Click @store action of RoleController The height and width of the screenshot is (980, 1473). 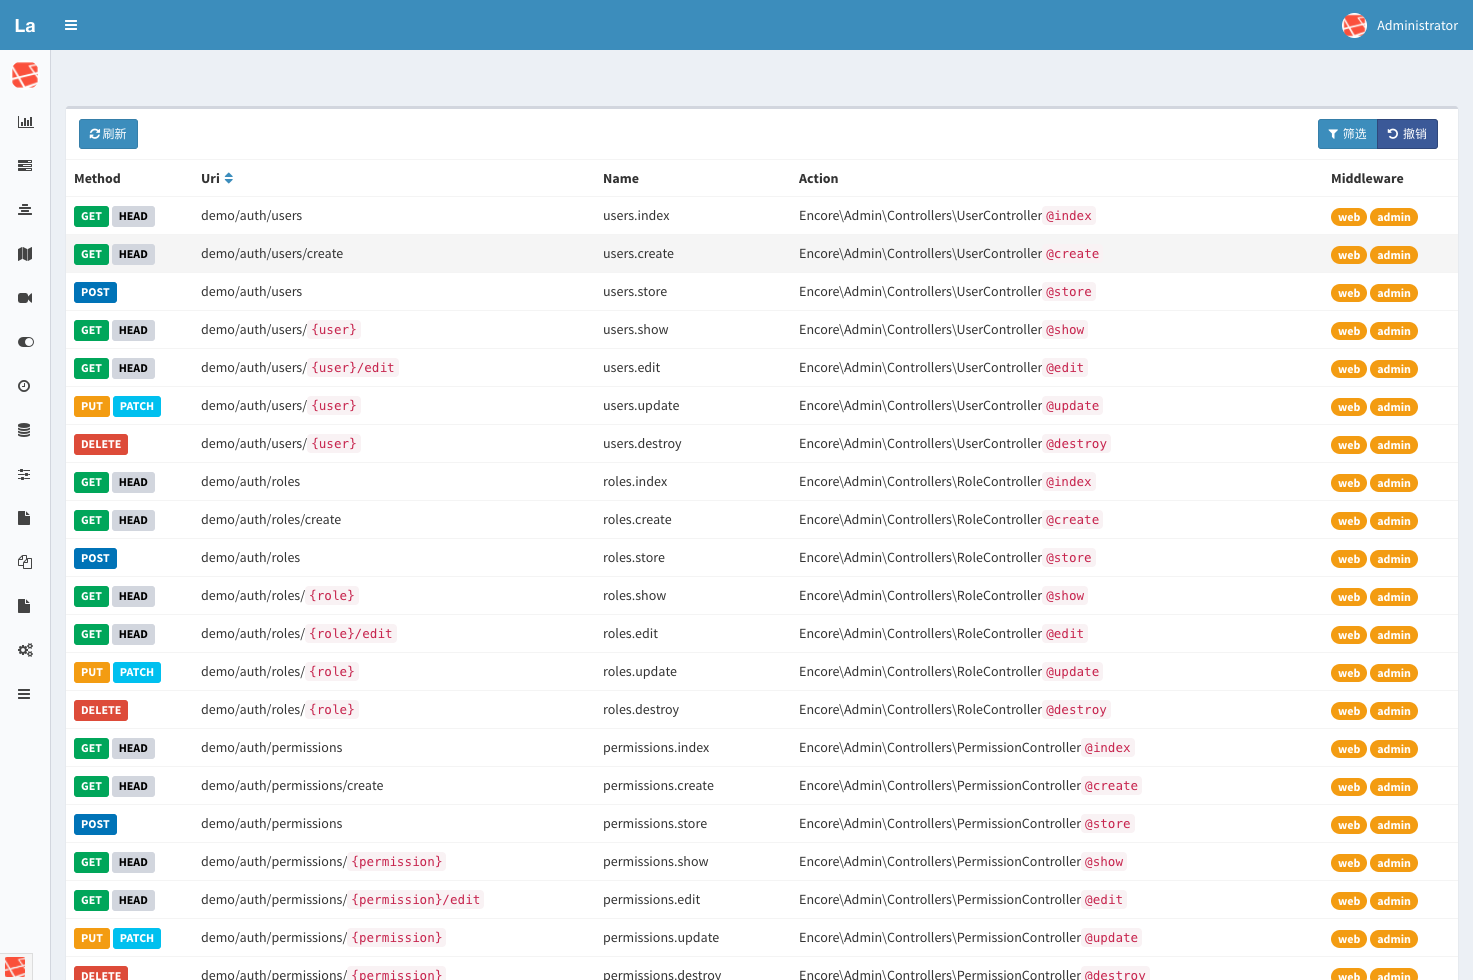pyautogui.click(x=1069, y=558)
